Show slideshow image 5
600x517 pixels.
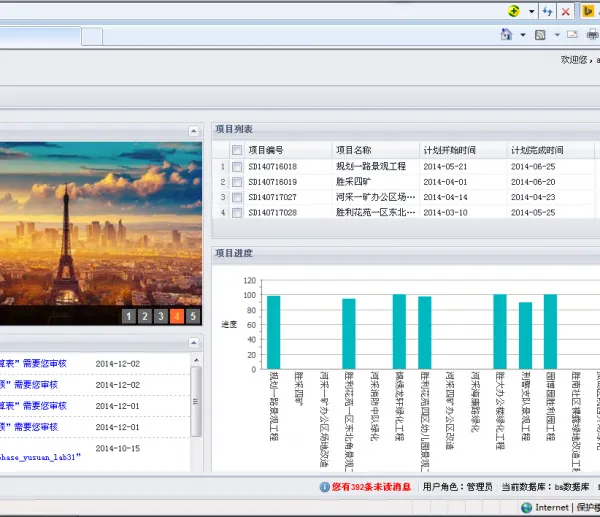coord(193,316)
